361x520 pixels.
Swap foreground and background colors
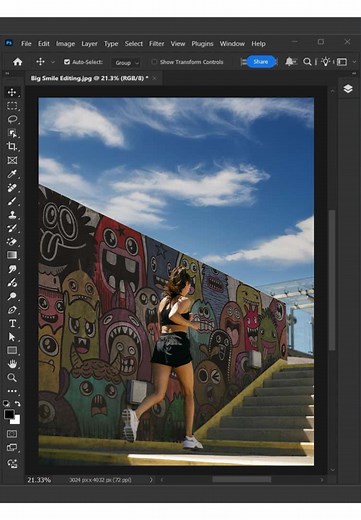pyautogui.click(x=18, y=404)
